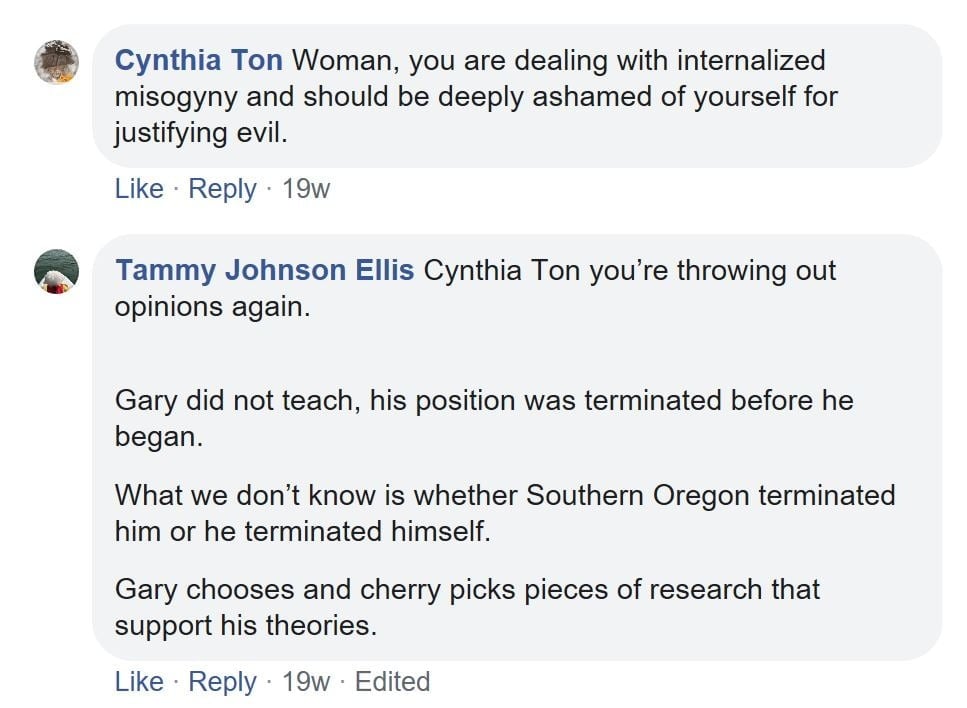Reply to Tammy Johnson Ellis's comment

(x=222, y=682)
